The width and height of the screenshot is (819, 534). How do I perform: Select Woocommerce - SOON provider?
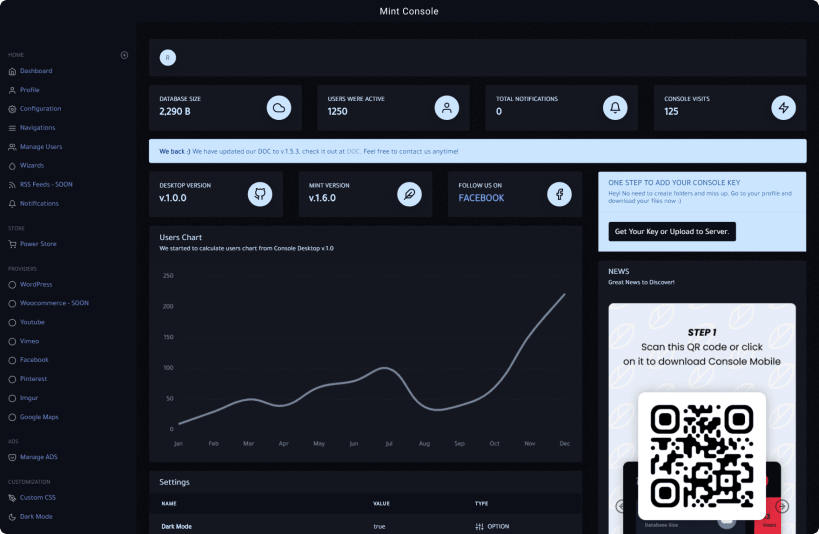(54, 303)
